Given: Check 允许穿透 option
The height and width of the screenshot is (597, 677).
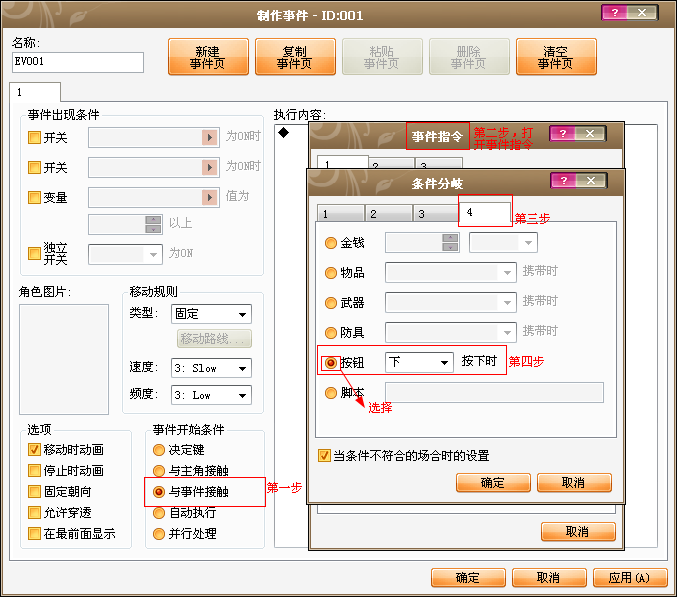Looking at the screenshot, I should point(34,512).
